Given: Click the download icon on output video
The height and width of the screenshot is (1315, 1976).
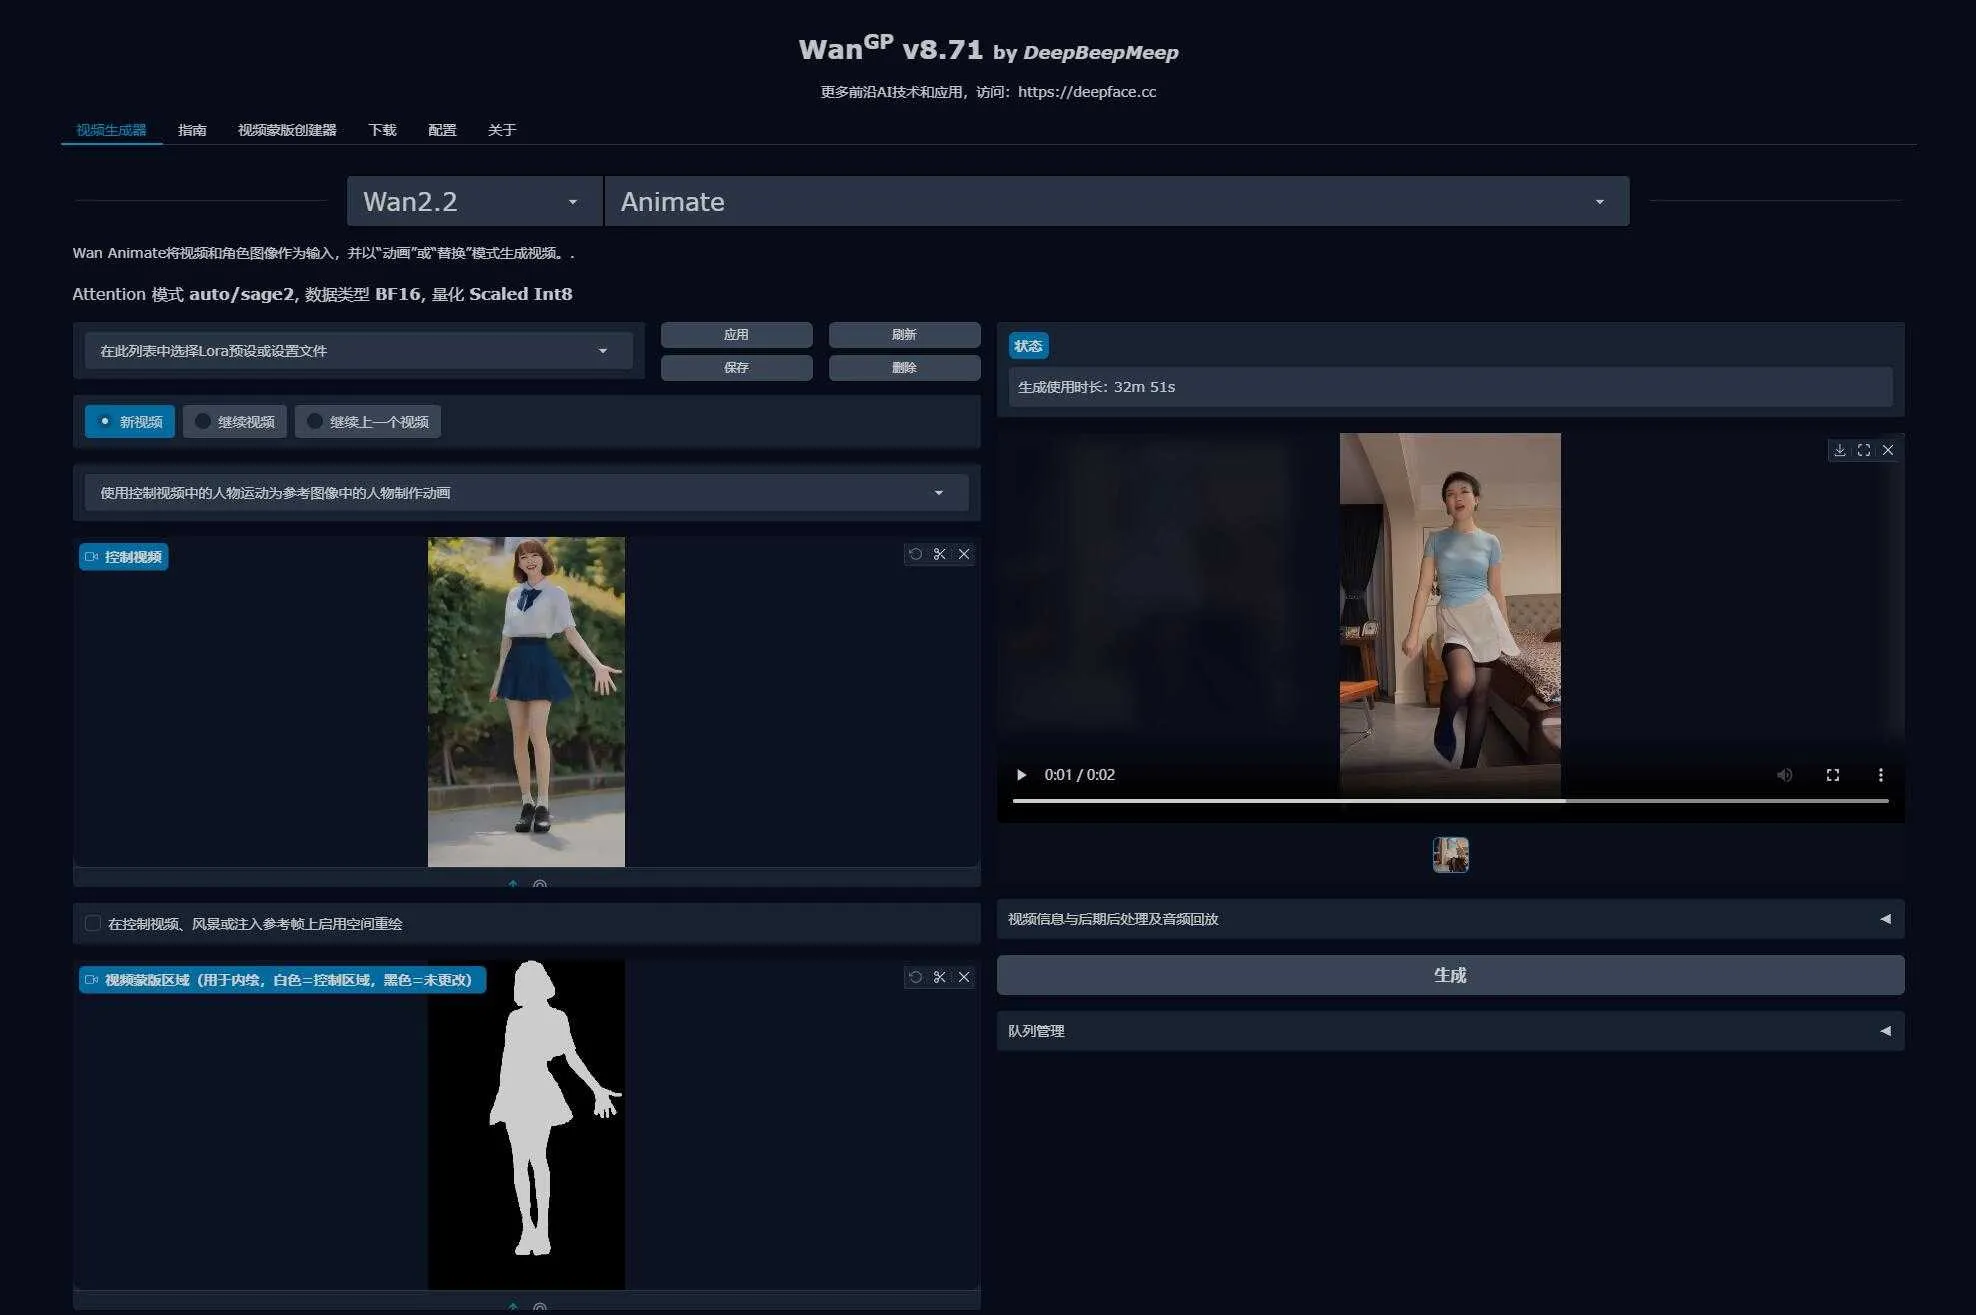Looking at the screenshot, I should [1839, 450].
